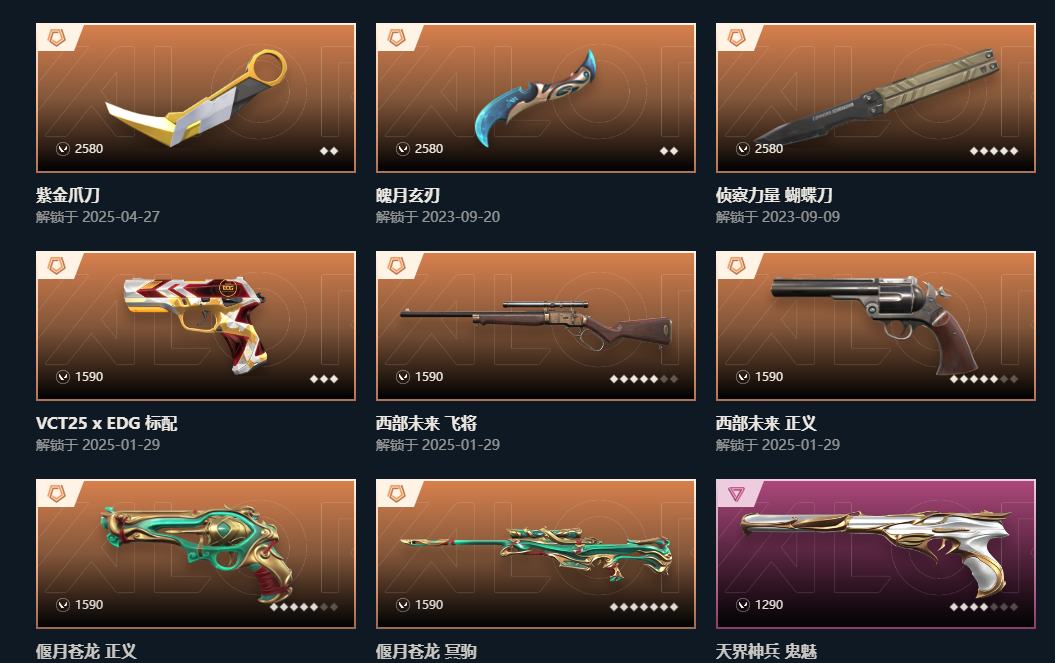Click the VP currency icon beside 1290
The width and height of the screenshot is (1055, 663).
pyautogui.click(x=743, y=604)
